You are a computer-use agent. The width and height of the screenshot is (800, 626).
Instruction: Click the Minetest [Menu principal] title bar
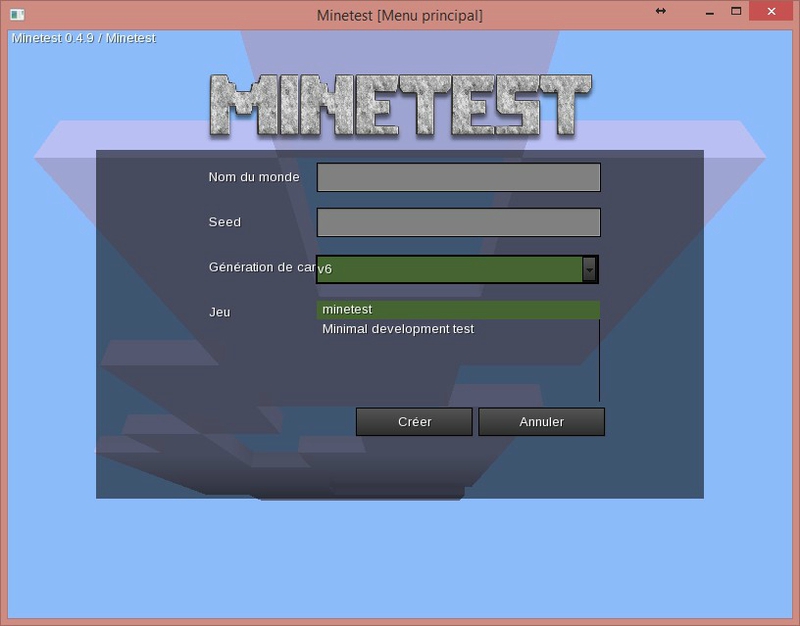(399, 15)
